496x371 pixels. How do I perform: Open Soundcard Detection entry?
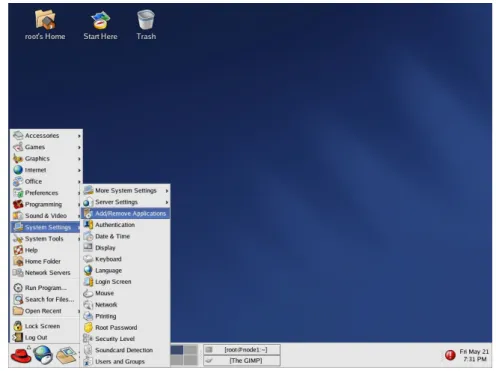tap(125, 350)
